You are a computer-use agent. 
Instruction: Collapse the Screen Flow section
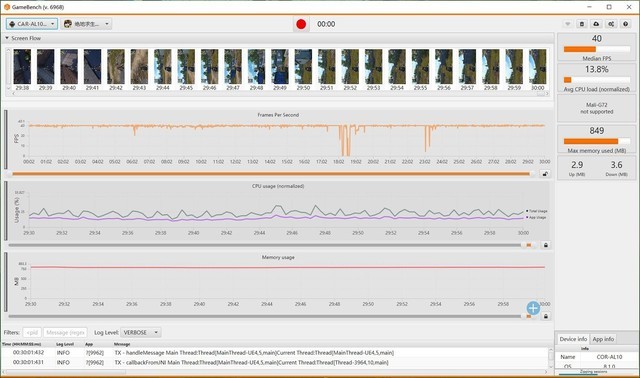pyautogui.click(x=7, y=38)
